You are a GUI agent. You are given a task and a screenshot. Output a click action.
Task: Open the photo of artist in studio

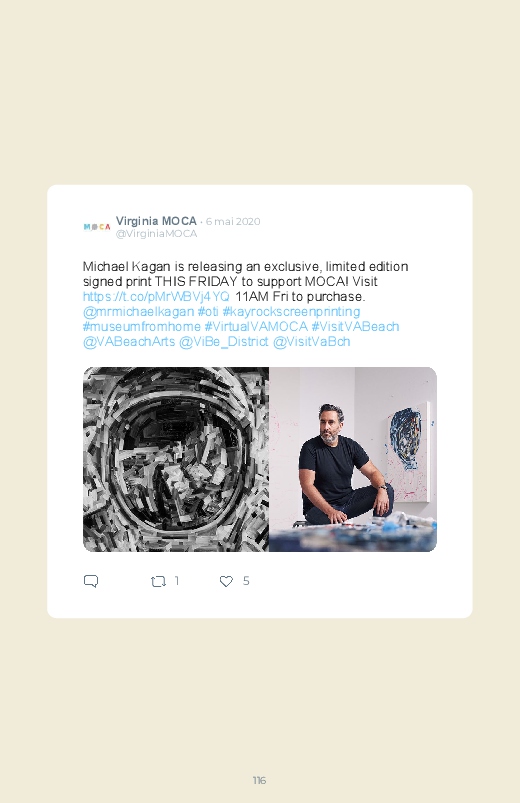[x=353, y=459]
